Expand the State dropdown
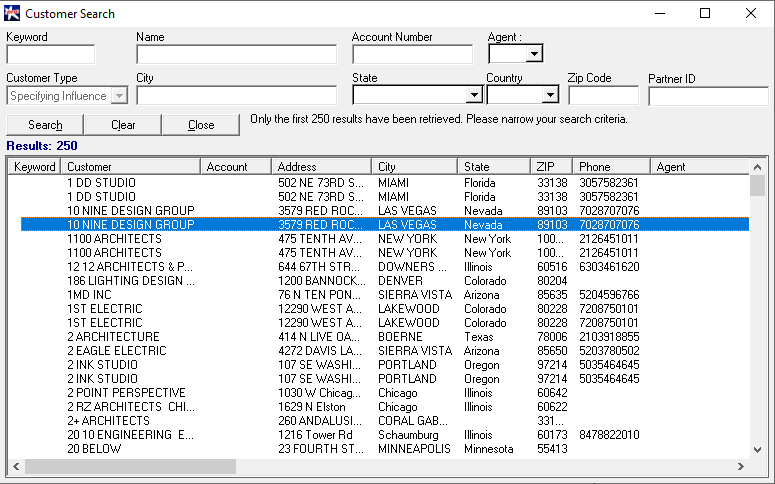Screen dimensions: 775x484 (474, 95)
